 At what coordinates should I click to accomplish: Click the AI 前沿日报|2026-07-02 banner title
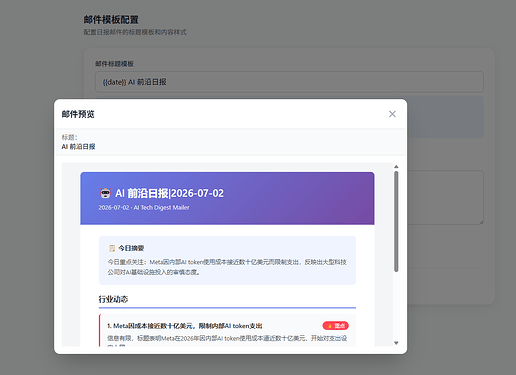pyautogui.click(x=169, y=193)
